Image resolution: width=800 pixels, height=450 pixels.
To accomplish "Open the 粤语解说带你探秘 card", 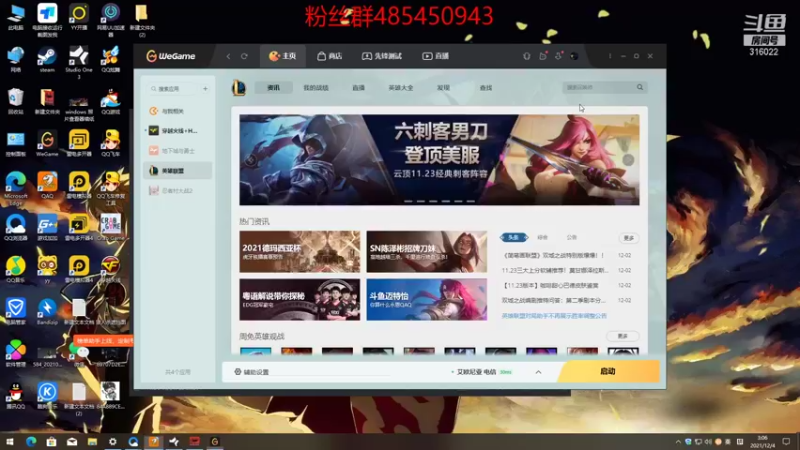I will tap(299, 299).
